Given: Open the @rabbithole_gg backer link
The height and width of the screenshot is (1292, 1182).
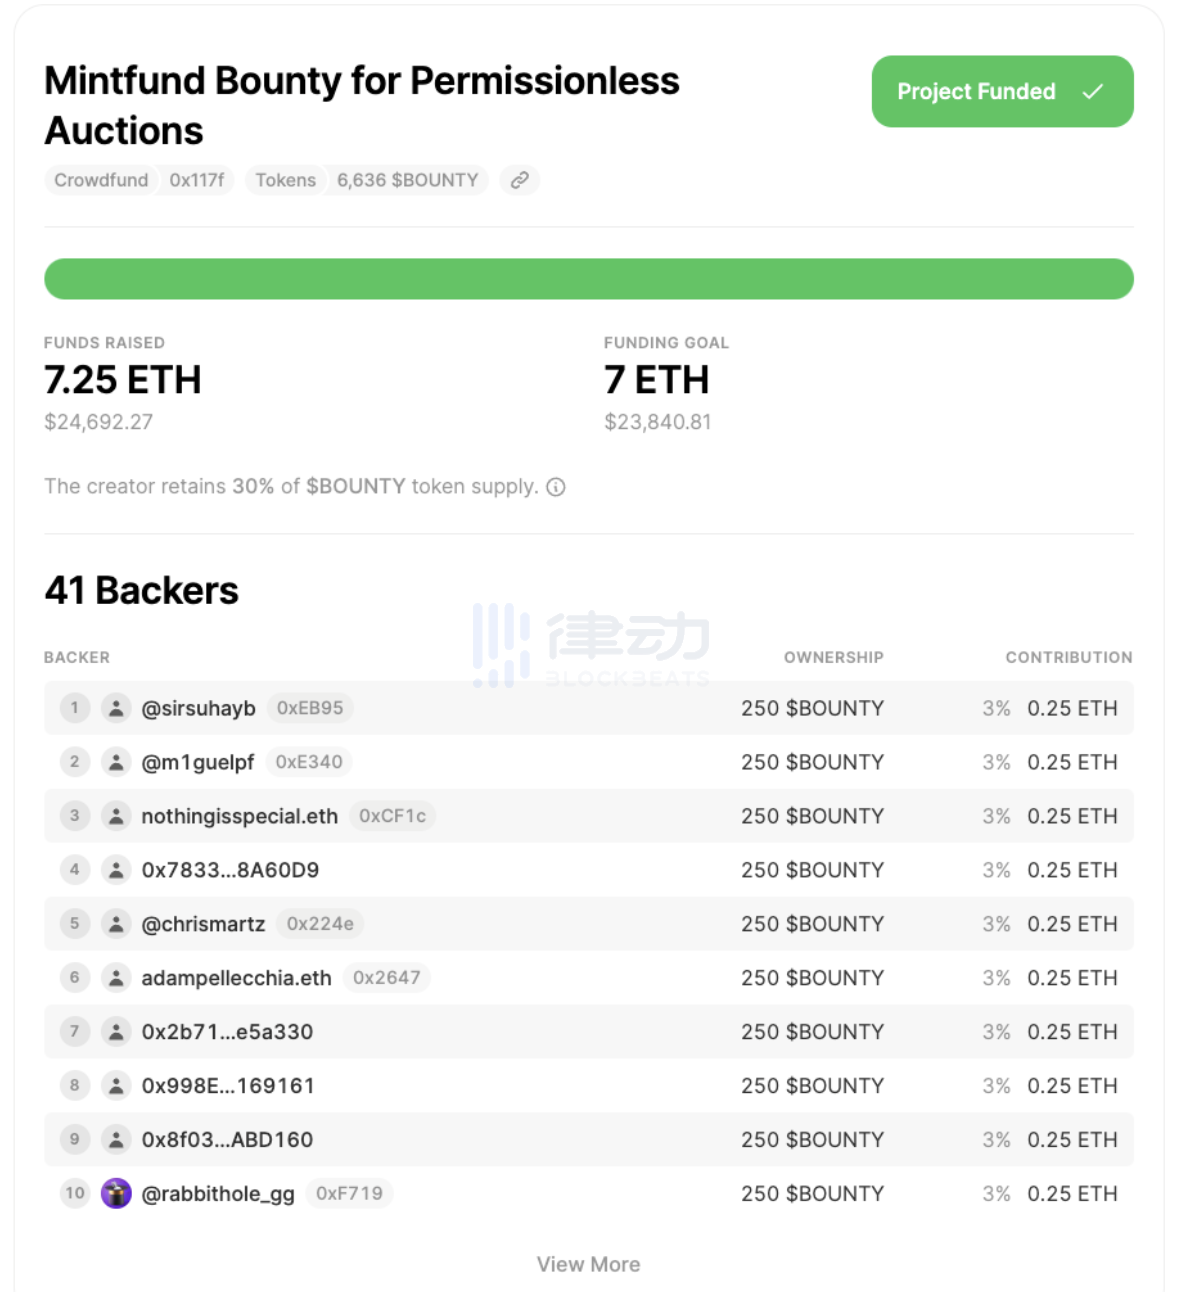Looking at the screenshot, I should (x=218, y=1194).
